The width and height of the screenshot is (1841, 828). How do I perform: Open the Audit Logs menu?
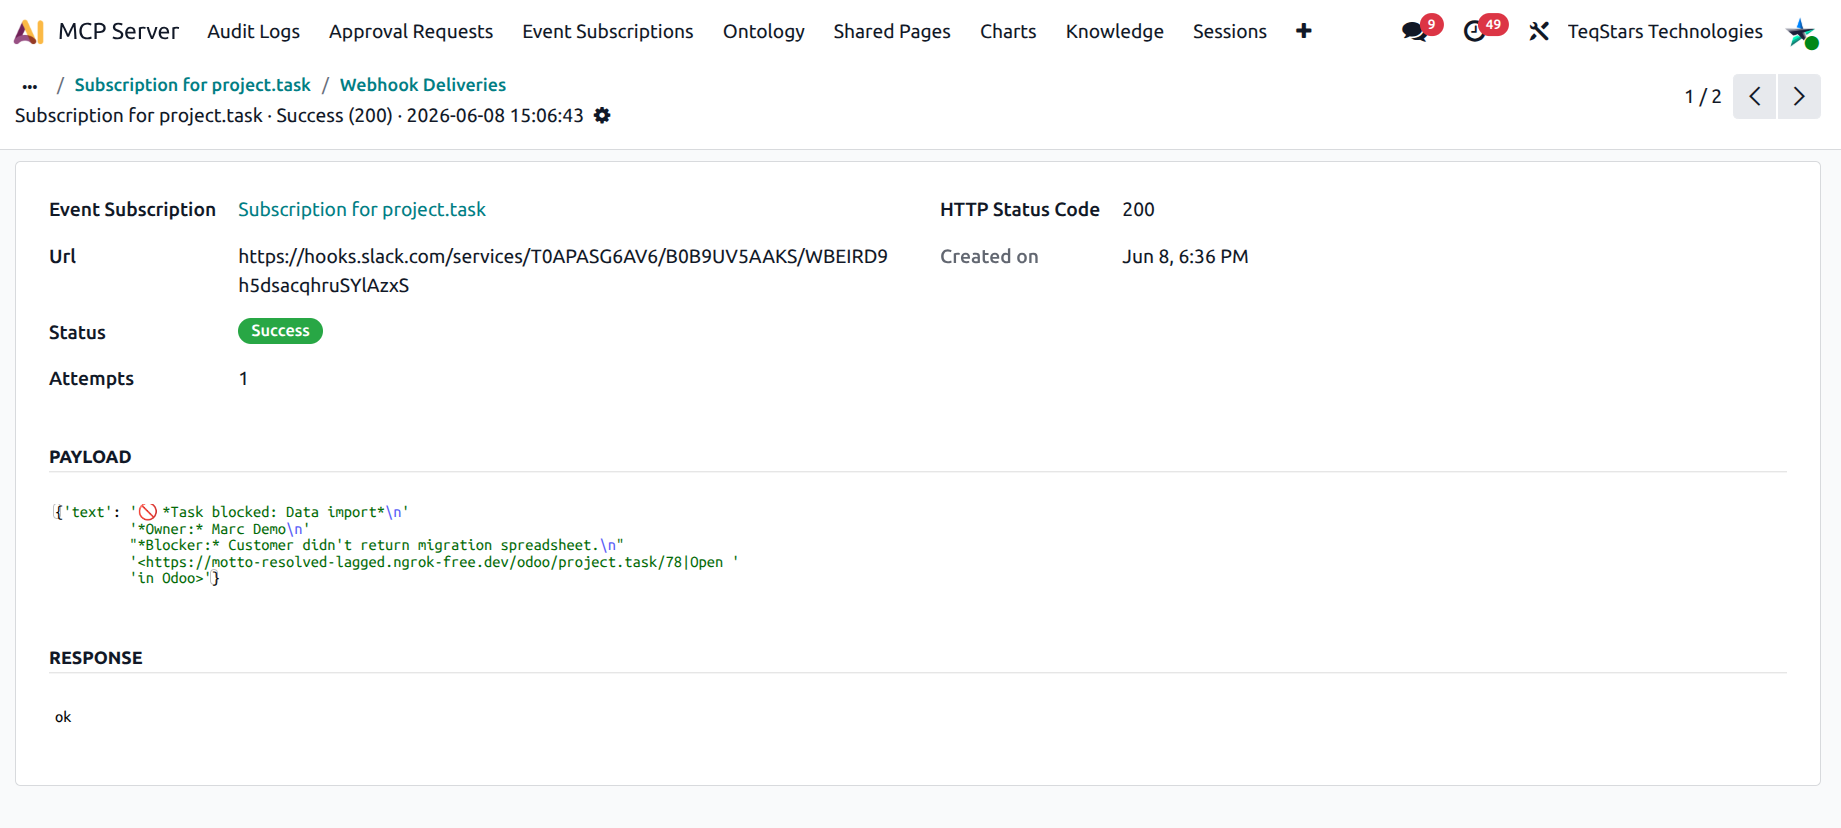tap(253, 32)
